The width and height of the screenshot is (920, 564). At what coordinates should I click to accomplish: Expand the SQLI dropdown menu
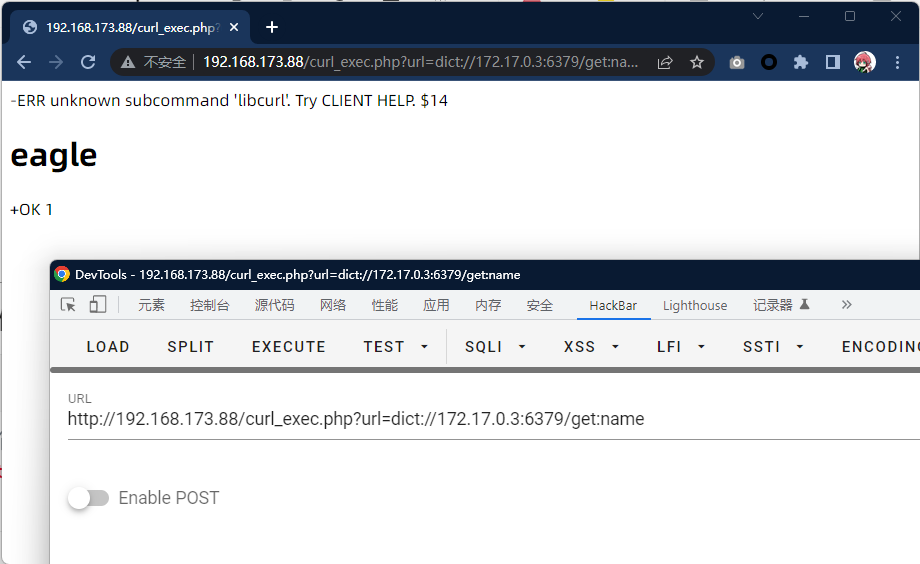495,347
